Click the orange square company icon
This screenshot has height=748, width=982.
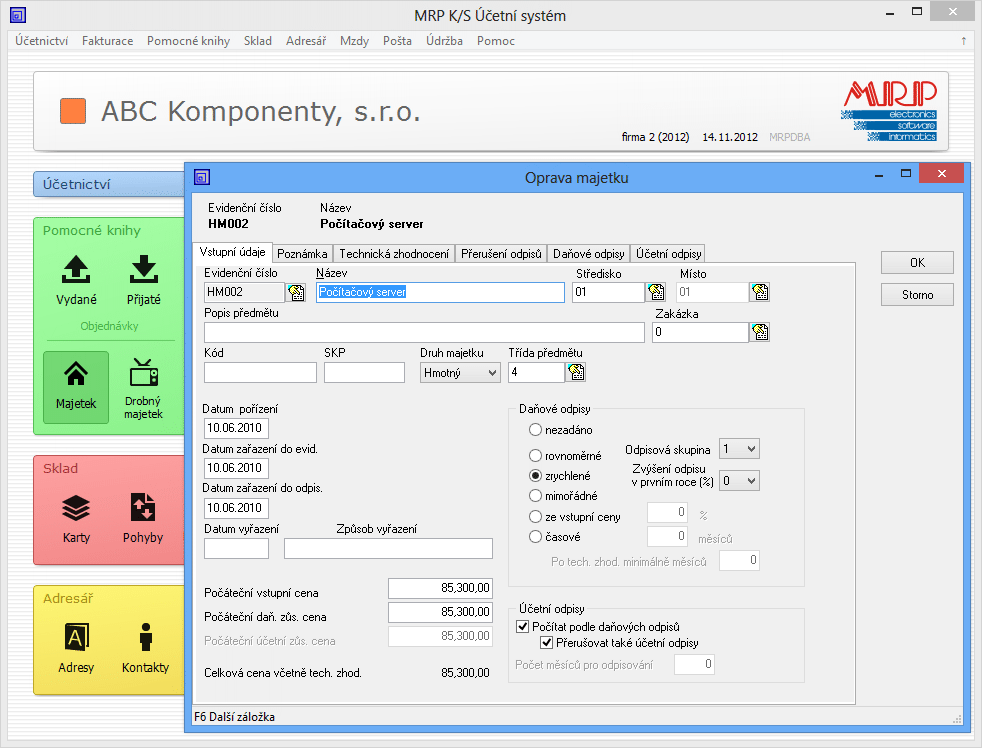(73, 111)
